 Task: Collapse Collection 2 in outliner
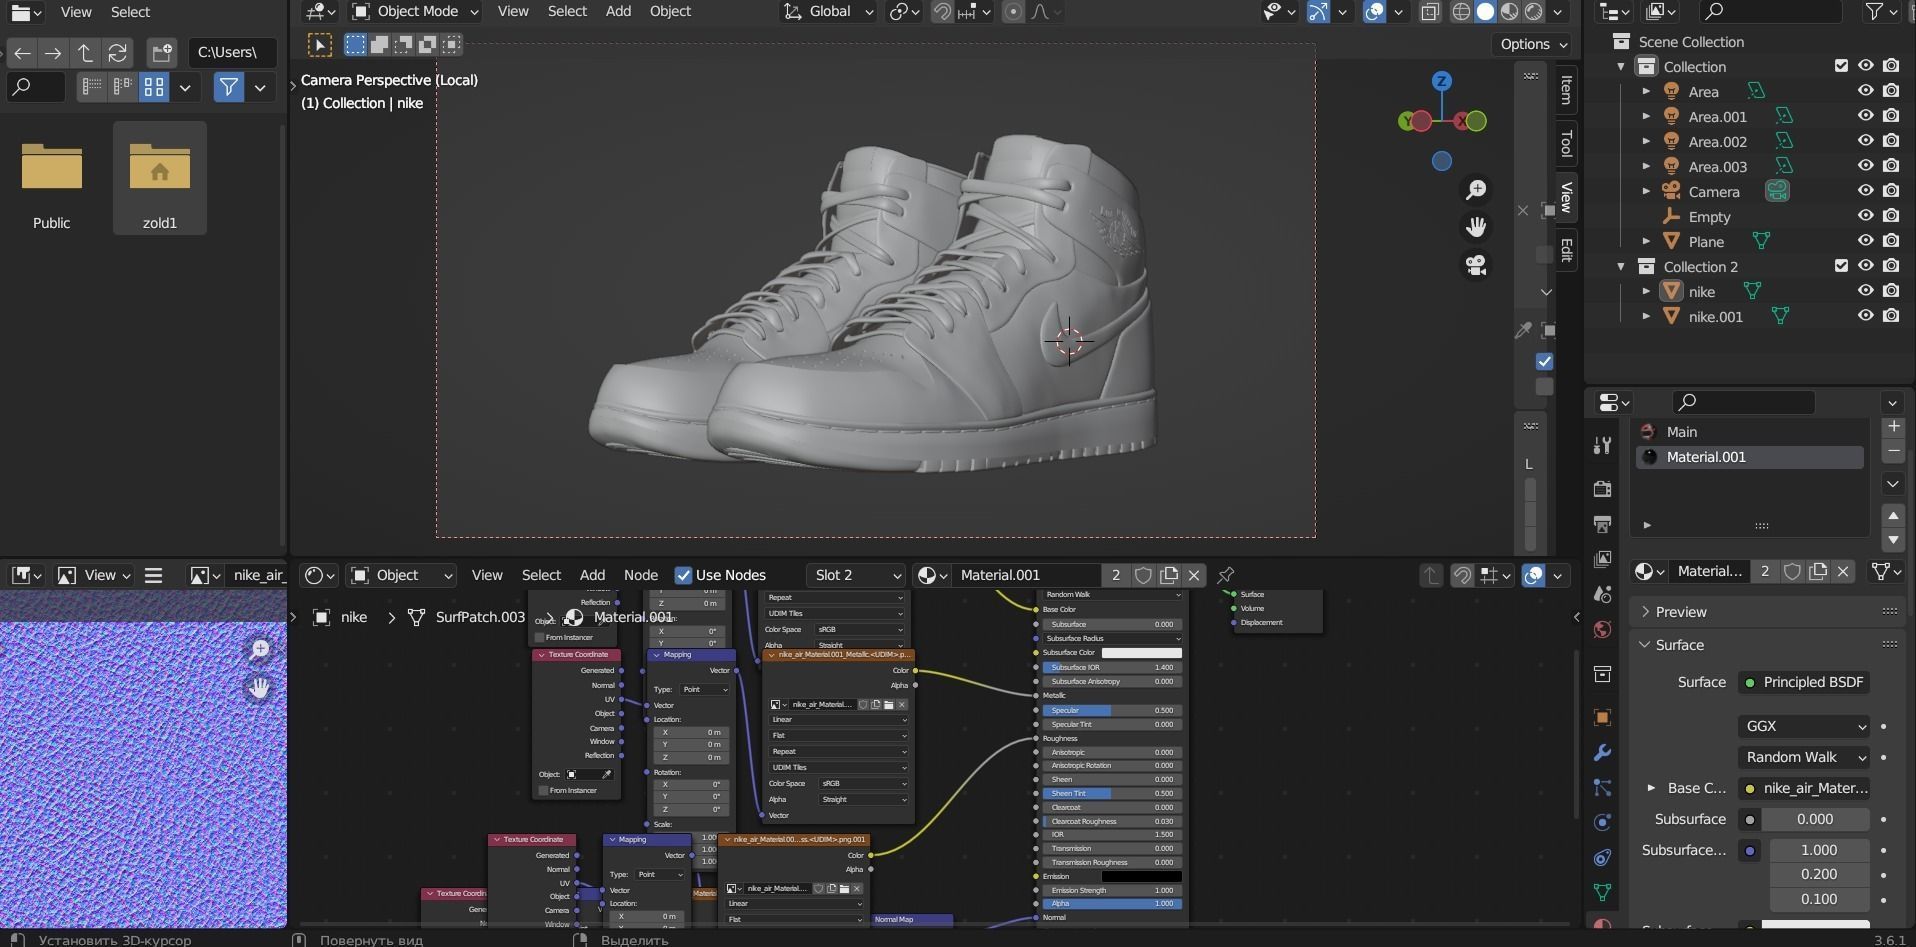1621,266
